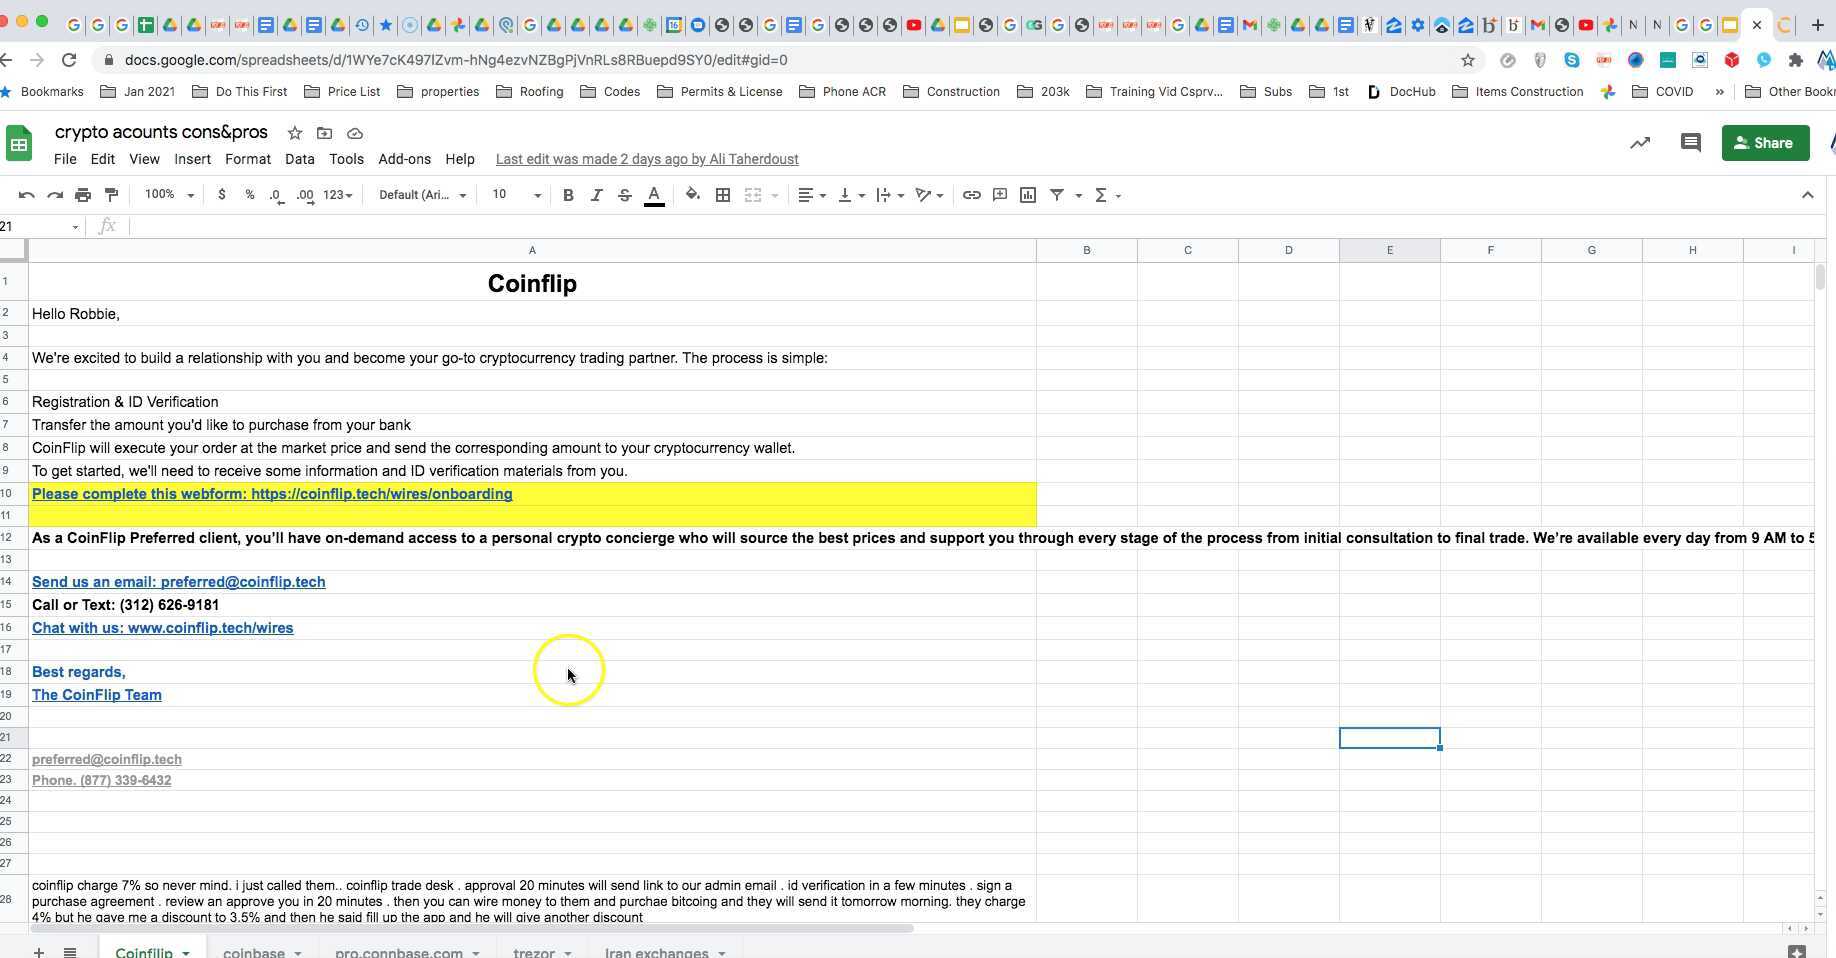Apply bold formatting
1836x958 pixels.
568,195
